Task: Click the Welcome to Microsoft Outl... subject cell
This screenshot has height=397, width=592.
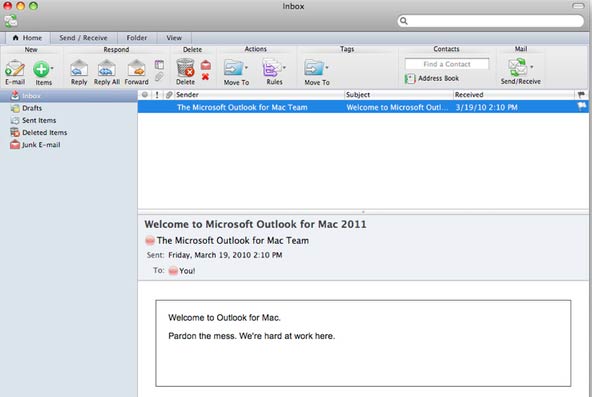Action: click(x=397, y=108)
